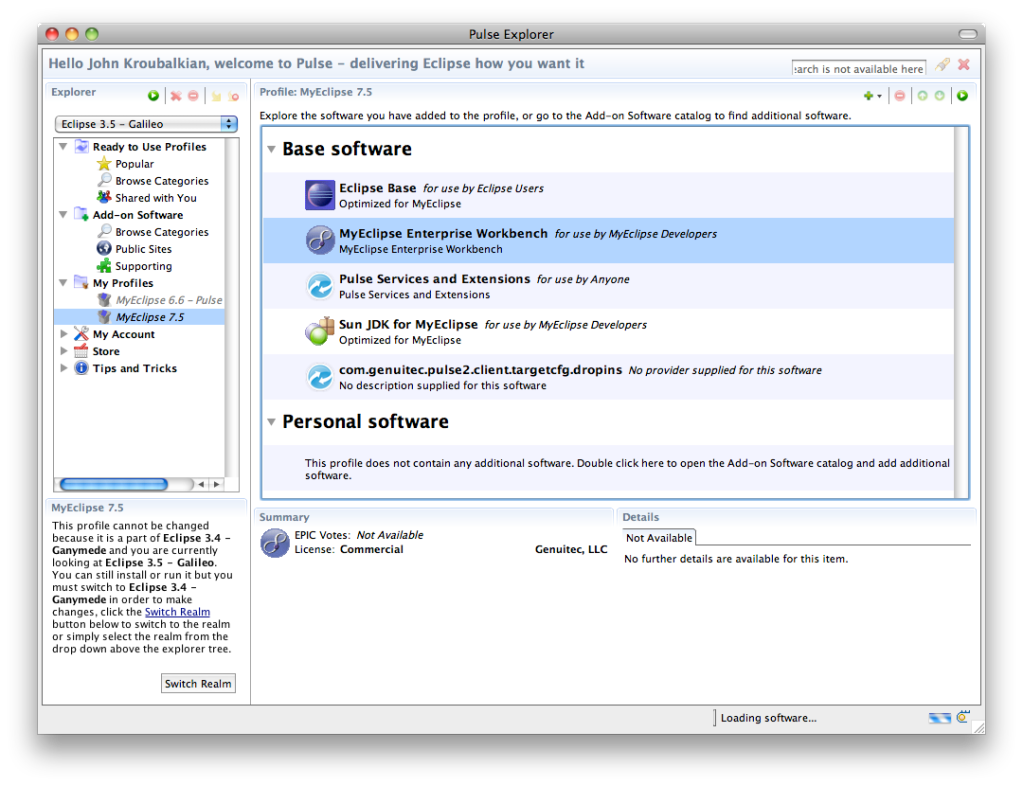Click window toolbar toggle pill in title bar
This screenshot has height=786, width=1023.
point(968,34)
